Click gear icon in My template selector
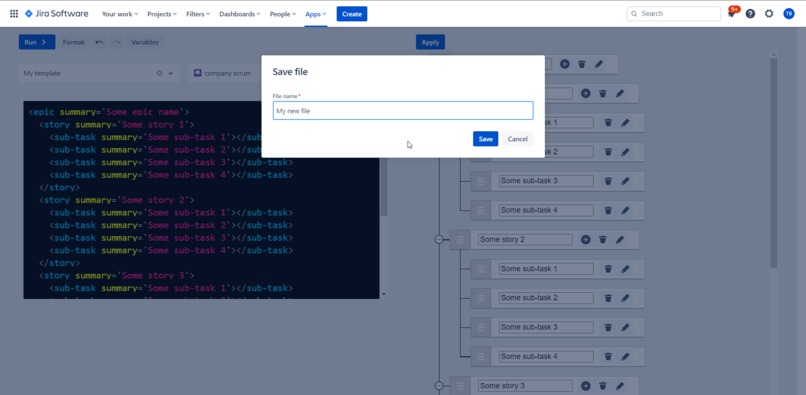The width and height of the screenshot is (806, 395). 159,74
